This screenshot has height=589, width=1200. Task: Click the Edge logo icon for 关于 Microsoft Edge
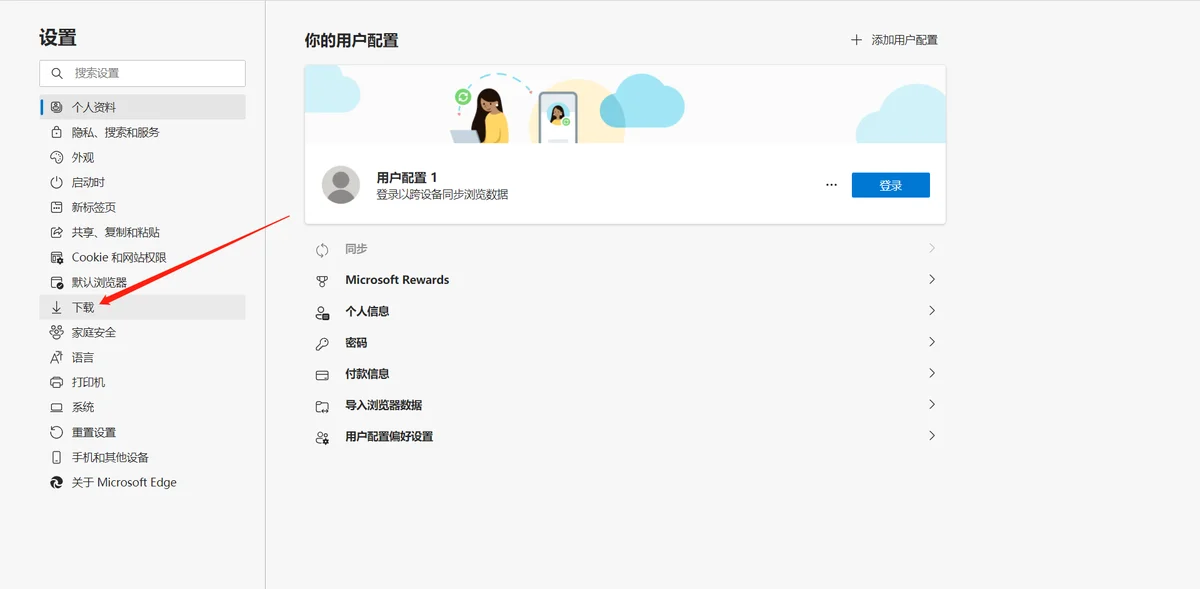click(57, 482)
